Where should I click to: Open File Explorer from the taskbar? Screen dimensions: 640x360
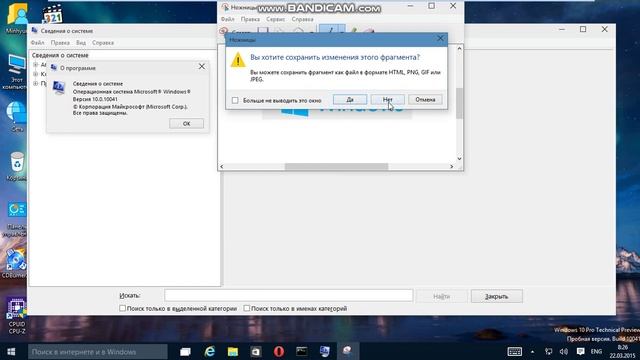point(233,351)
